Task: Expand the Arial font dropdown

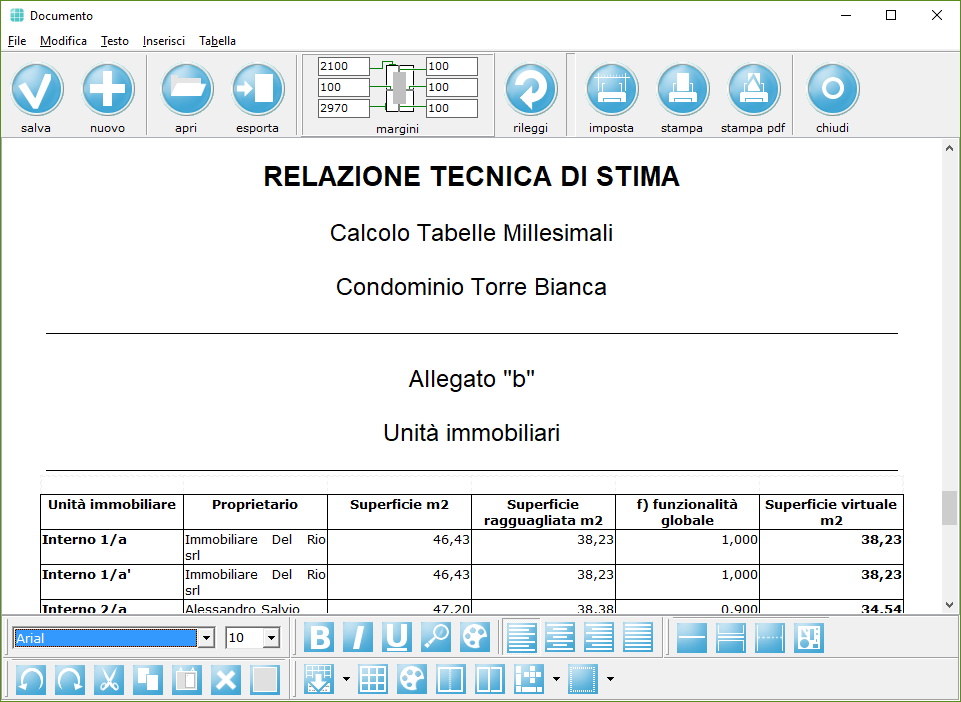Action: click(207, 638)
